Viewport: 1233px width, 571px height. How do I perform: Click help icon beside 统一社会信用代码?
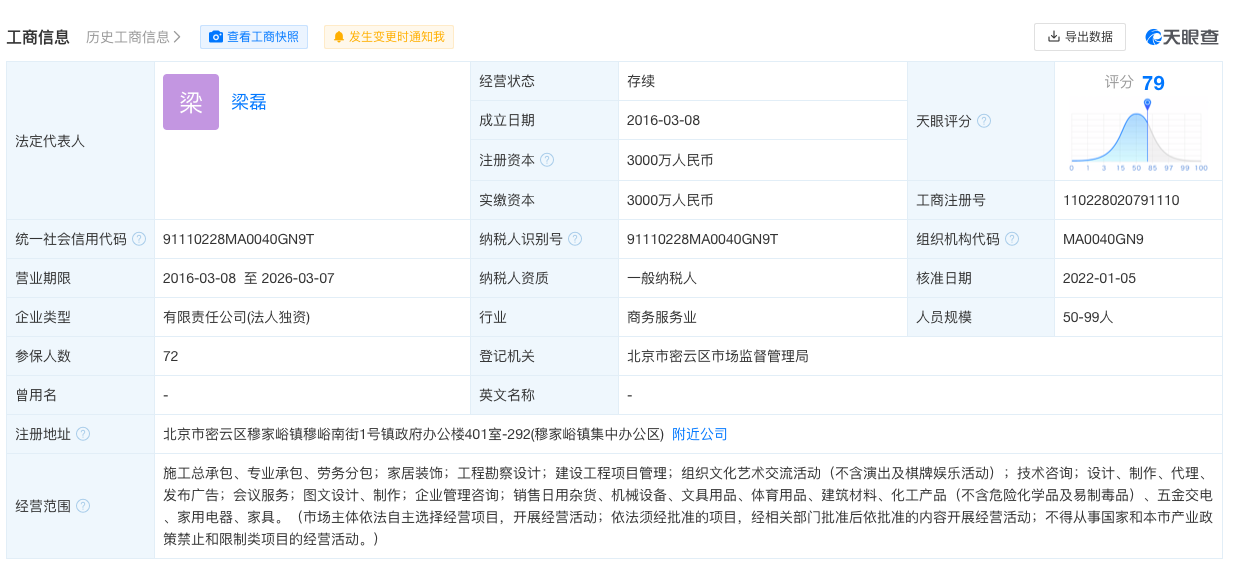(x=139, y=239)
